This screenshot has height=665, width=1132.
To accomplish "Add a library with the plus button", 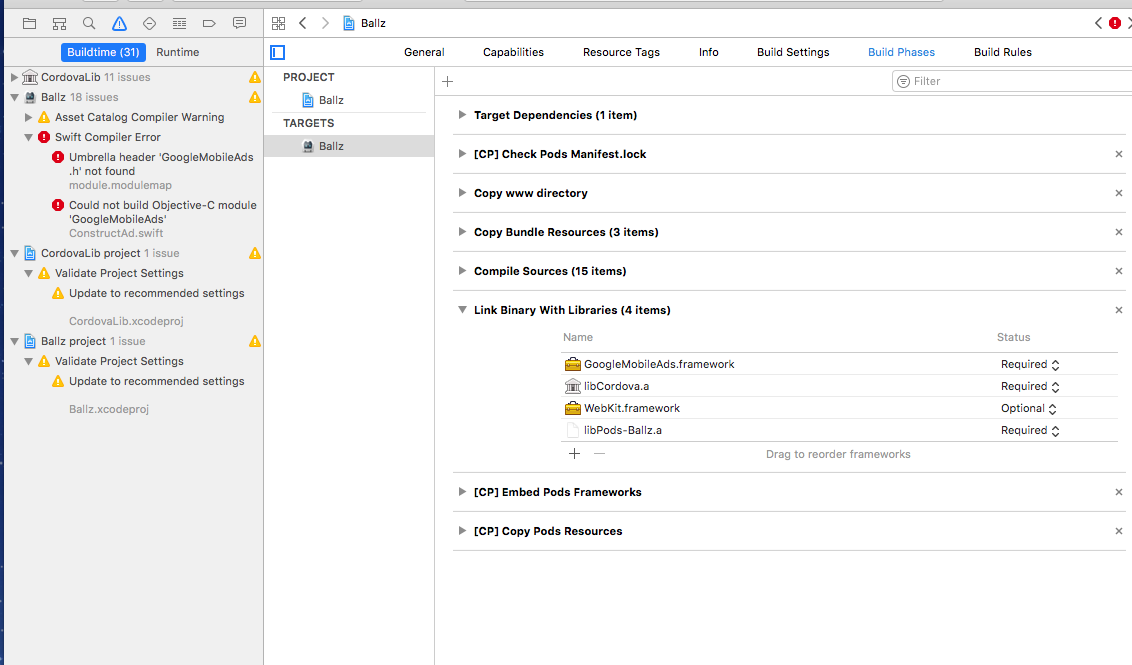I will point(574,453).
